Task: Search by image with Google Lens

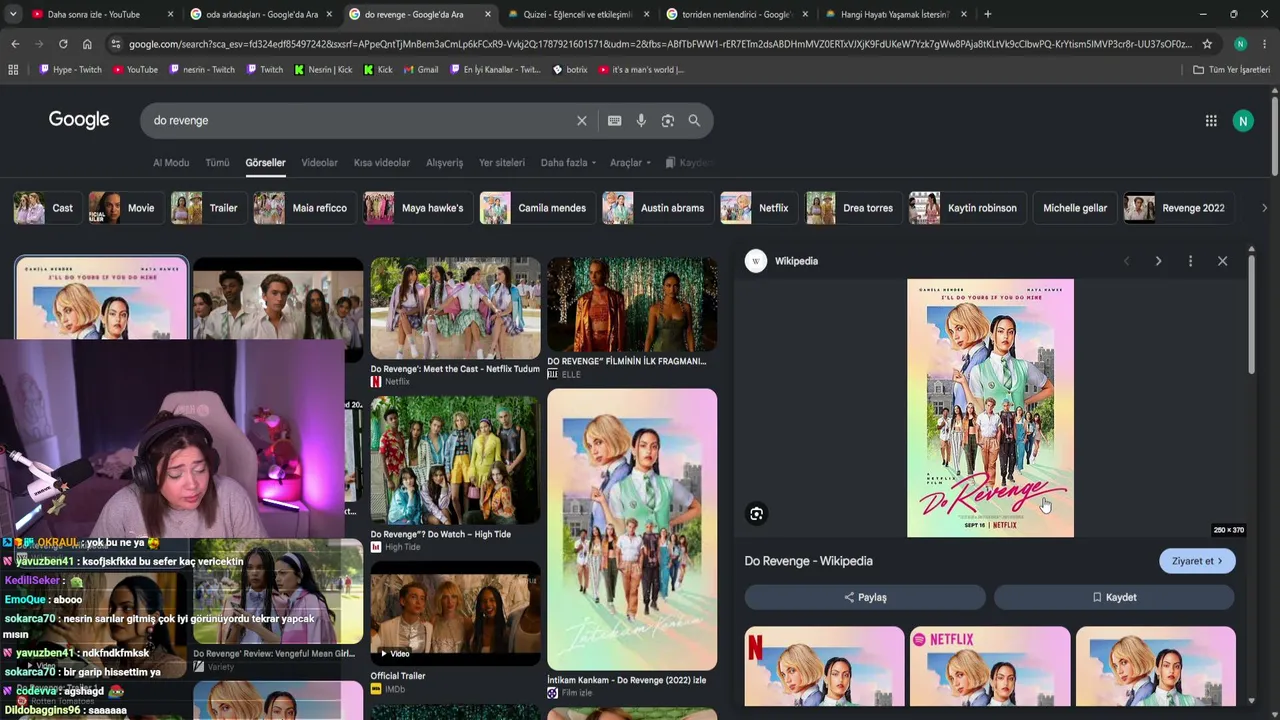Action: (x=667, y=121)
